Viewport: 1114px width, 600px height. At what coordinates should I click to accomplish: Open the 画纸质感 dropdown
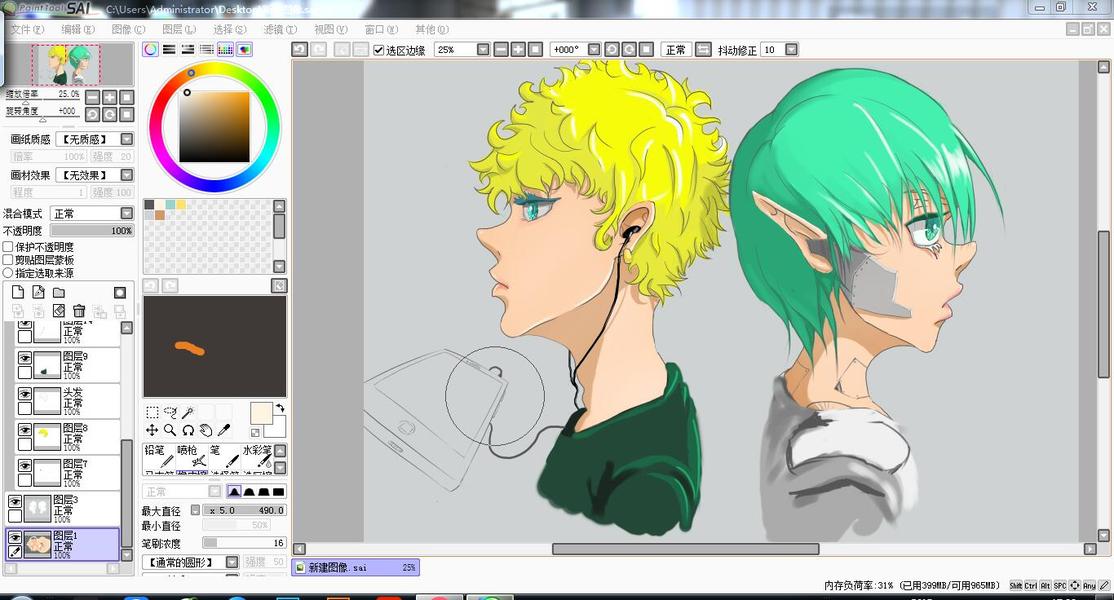coord(126,138)
